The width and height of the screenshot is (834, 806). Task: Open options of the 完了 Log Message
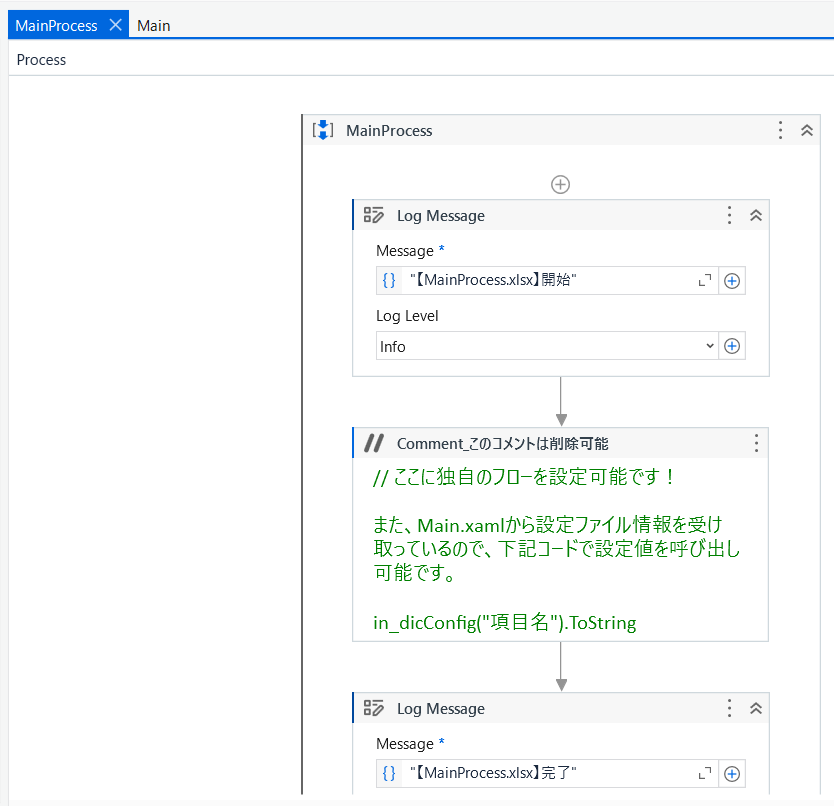729,708
